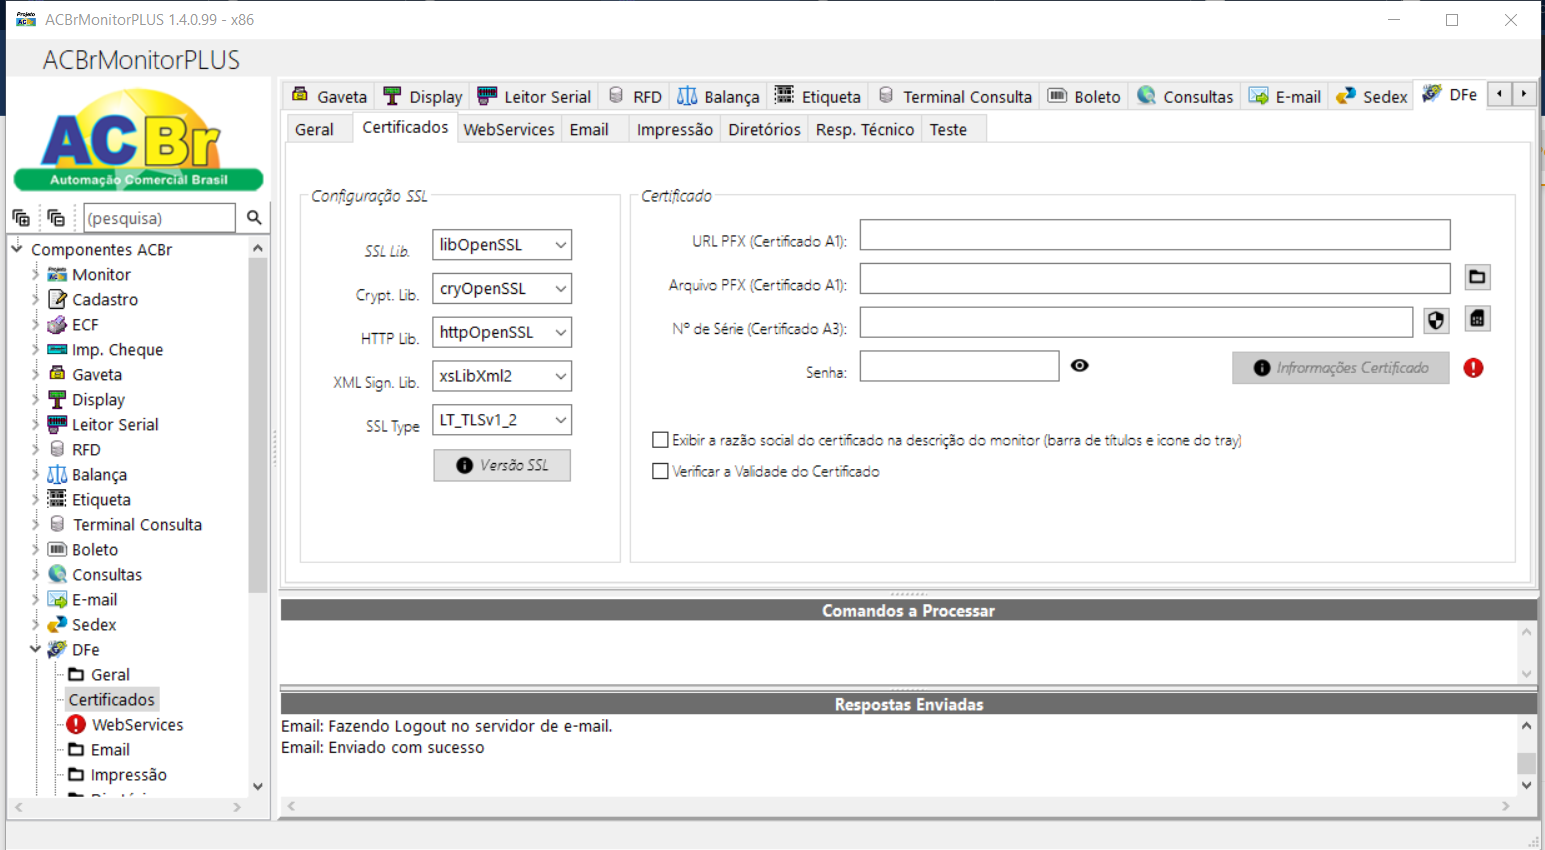This screenshot has height=850, width=1545.
Task: Click the DFe tree node icon
Action: click(57, 649)
